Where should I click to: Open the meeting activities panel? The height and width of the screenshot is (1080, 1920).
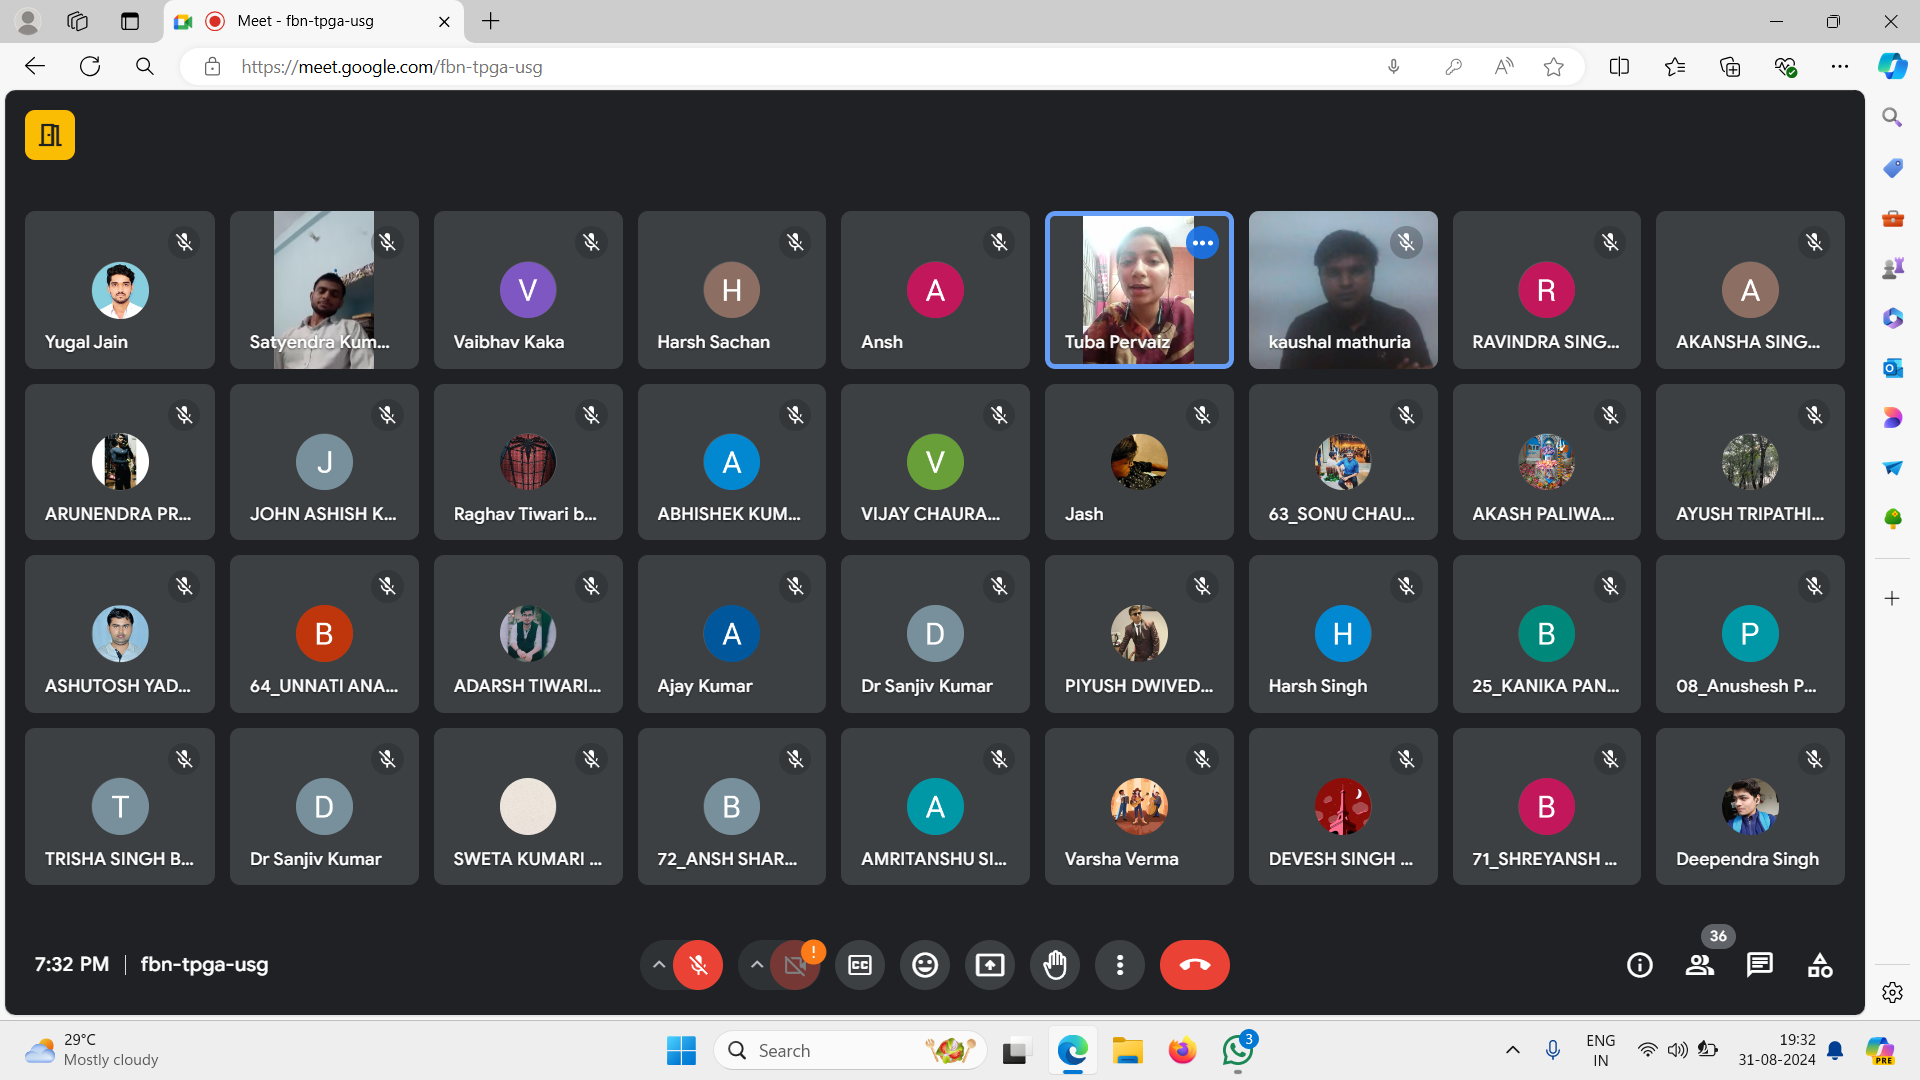pyautogui.click(x=1820, y=965)
